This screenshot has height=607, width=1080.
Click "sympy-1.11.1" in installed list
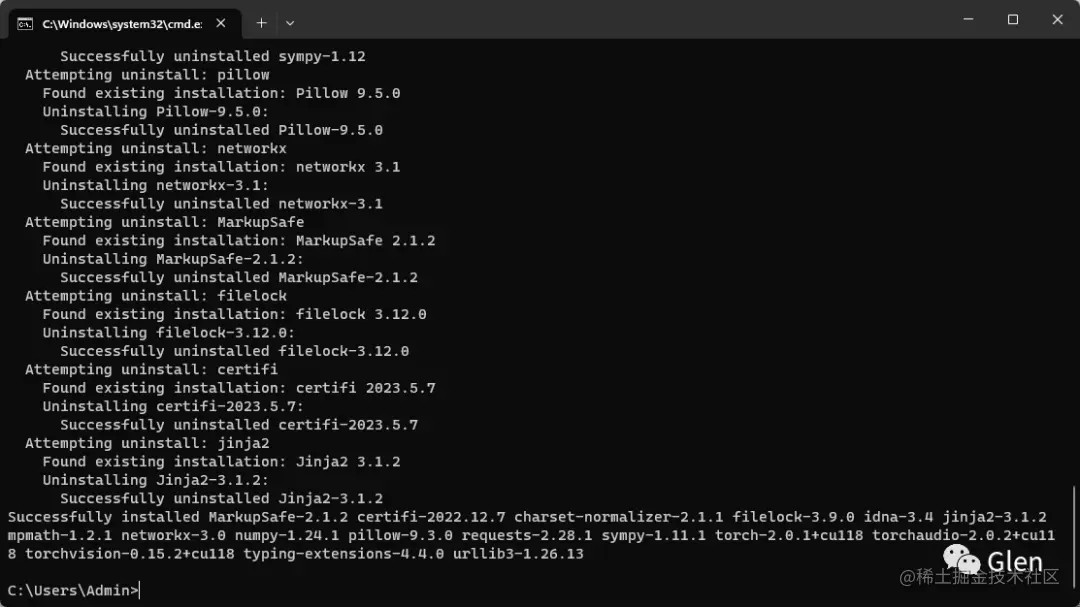click(x=654, y=535)
